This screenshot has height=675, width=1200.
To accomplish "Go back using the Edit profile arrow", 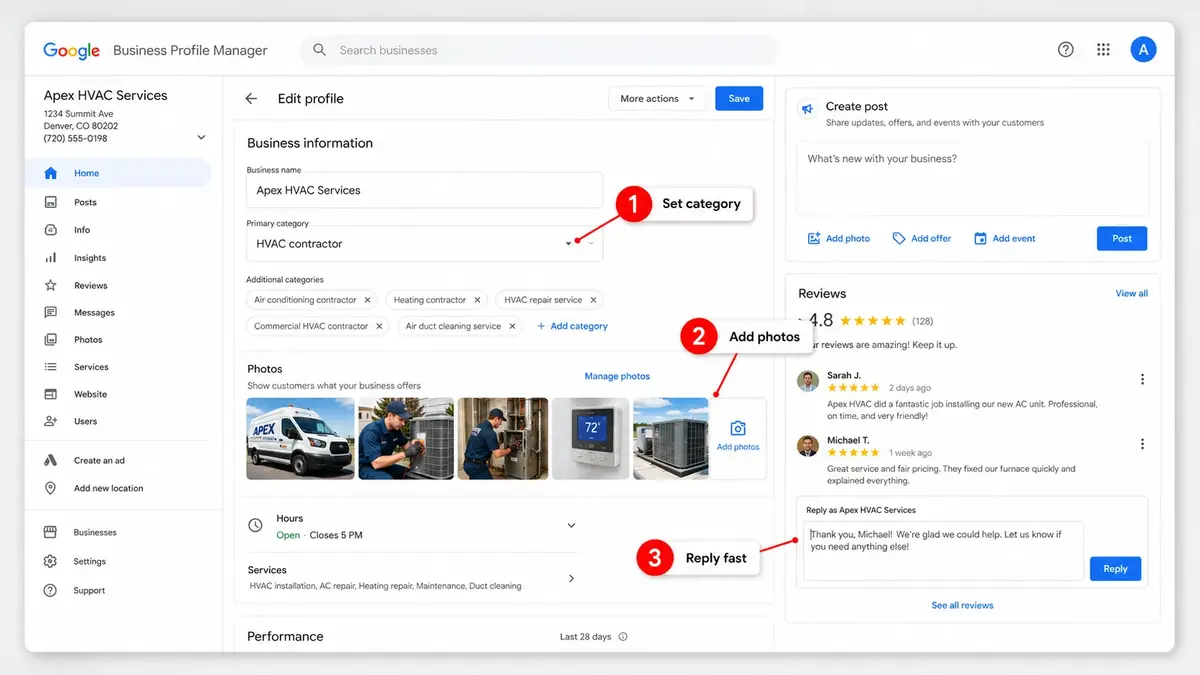I will [x=251, y=99].
